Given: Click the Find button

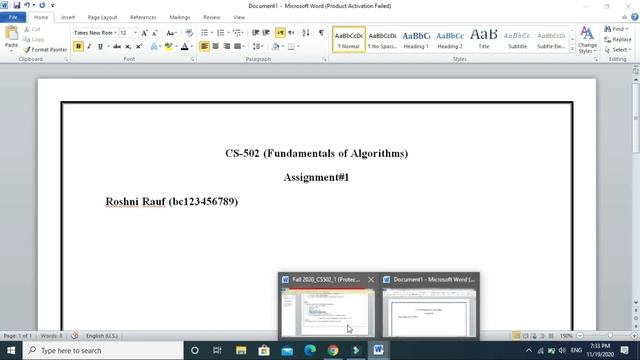Looking at the screenshot, I should (616, 29).
